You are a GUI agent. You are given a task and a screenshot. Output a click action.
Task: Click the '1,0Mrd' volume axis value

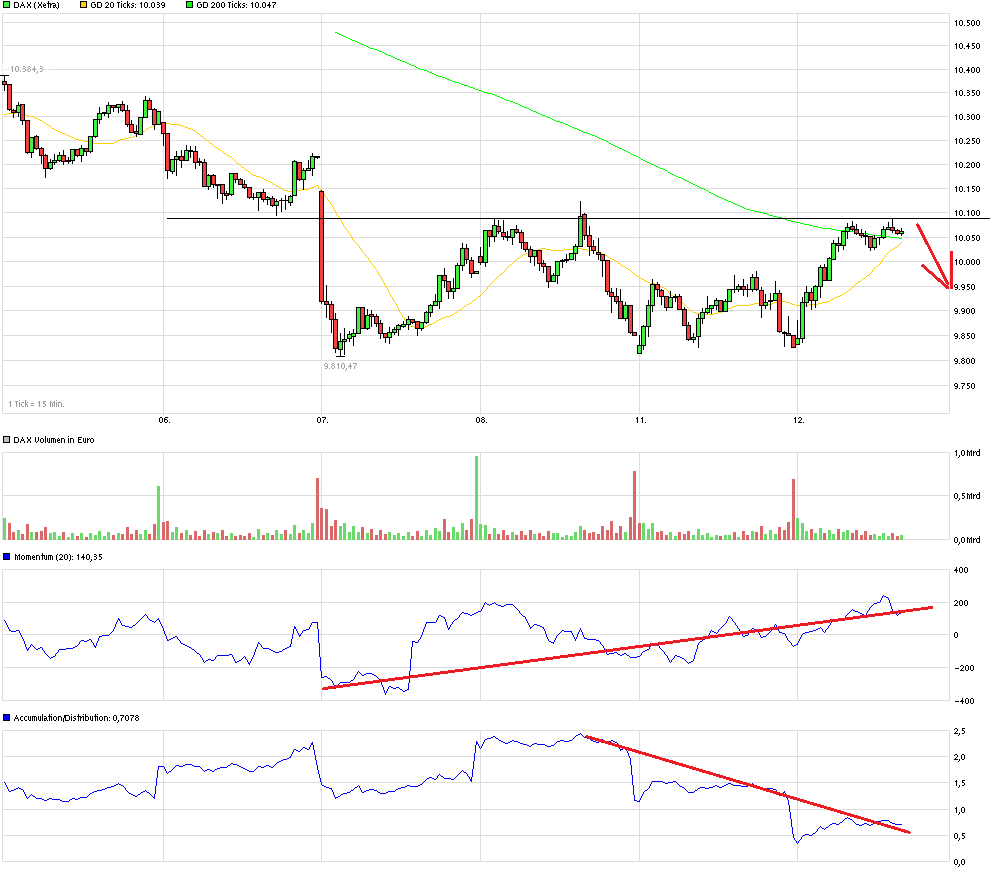coord(967,453)
